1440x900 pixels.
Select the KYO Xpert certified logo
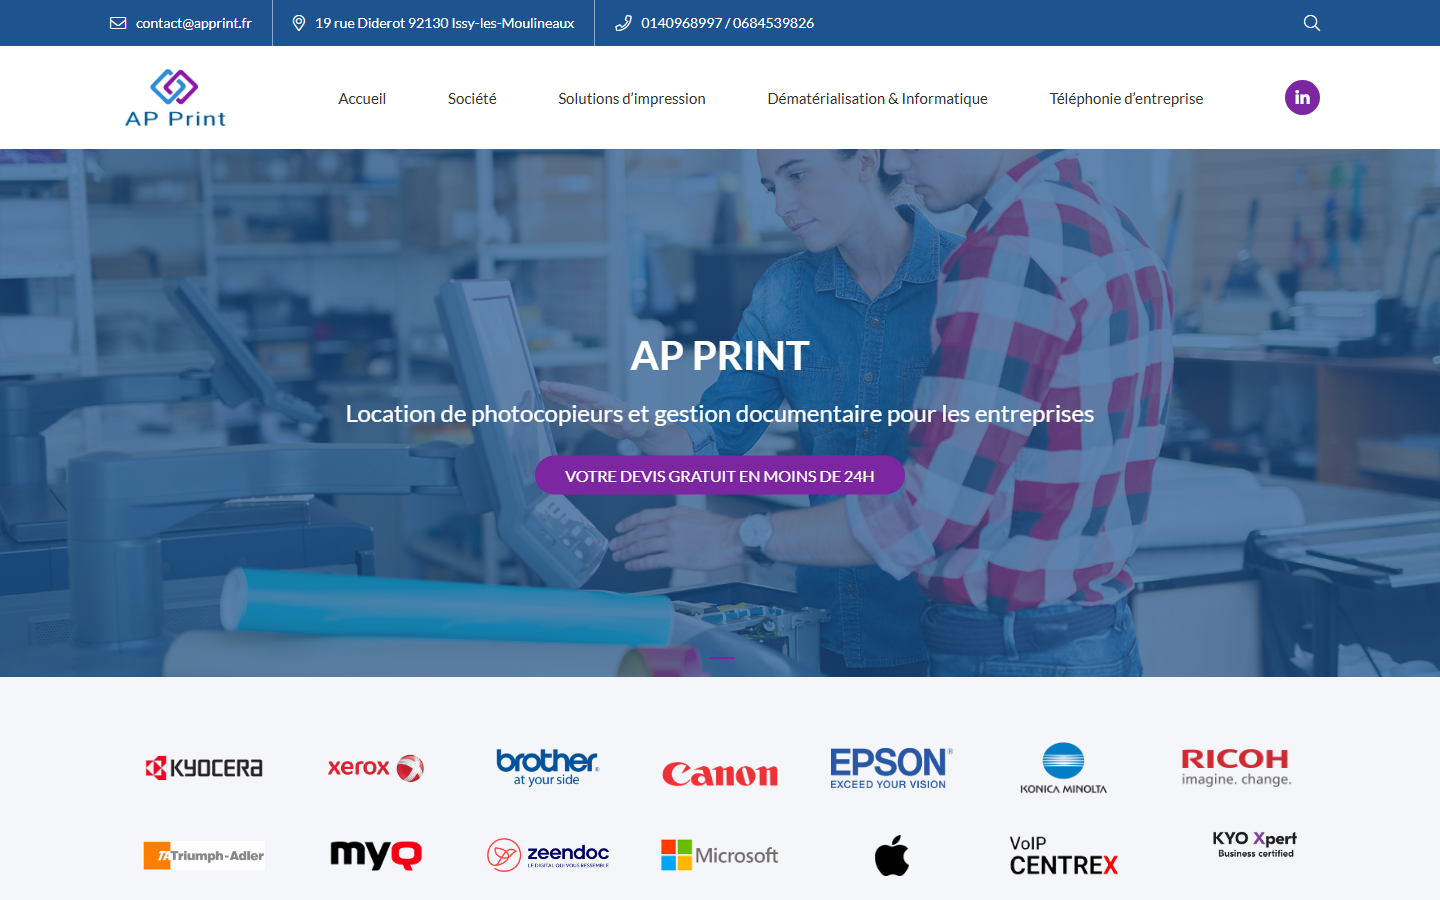[x=1255, y=844]
